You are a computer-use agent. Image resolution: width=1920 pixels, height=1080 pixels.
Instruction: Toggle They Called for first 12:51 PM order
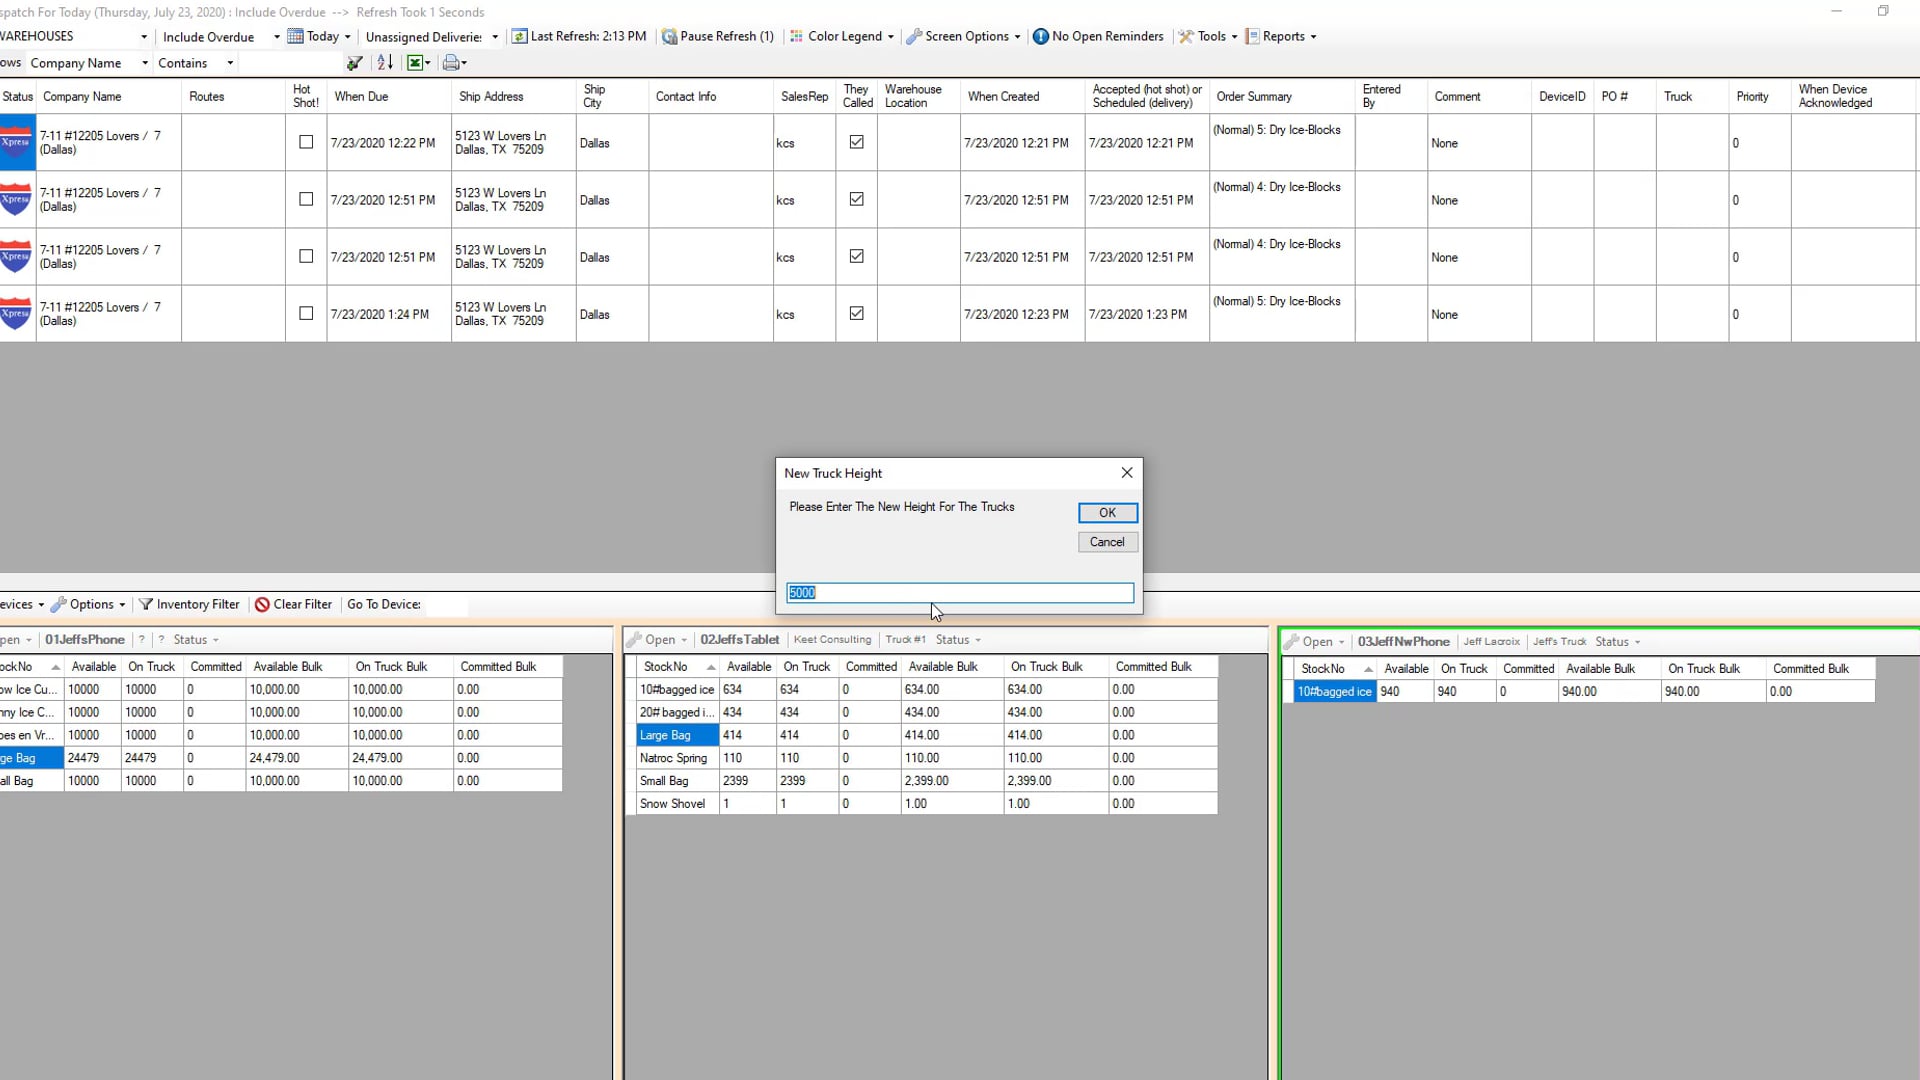857,199
